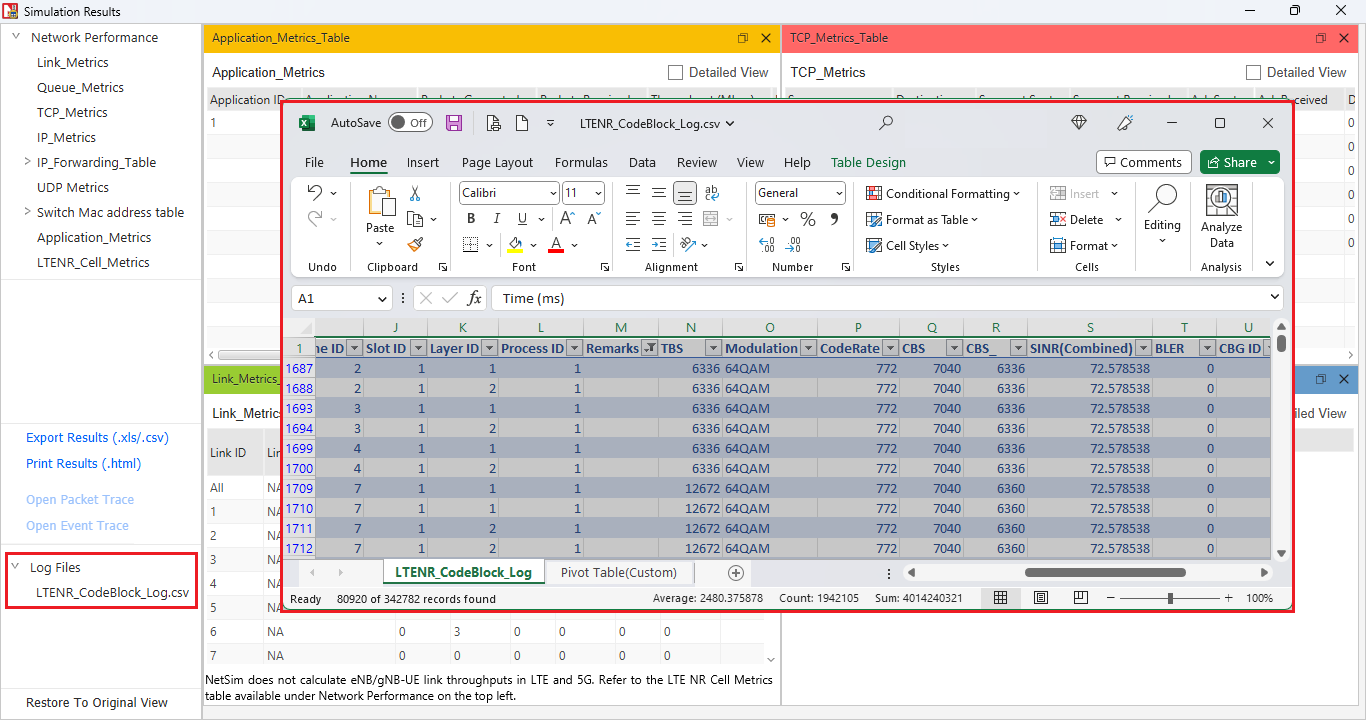
Task: Open the Table Design ribbon tab
Action: click(x=868, y=162)
